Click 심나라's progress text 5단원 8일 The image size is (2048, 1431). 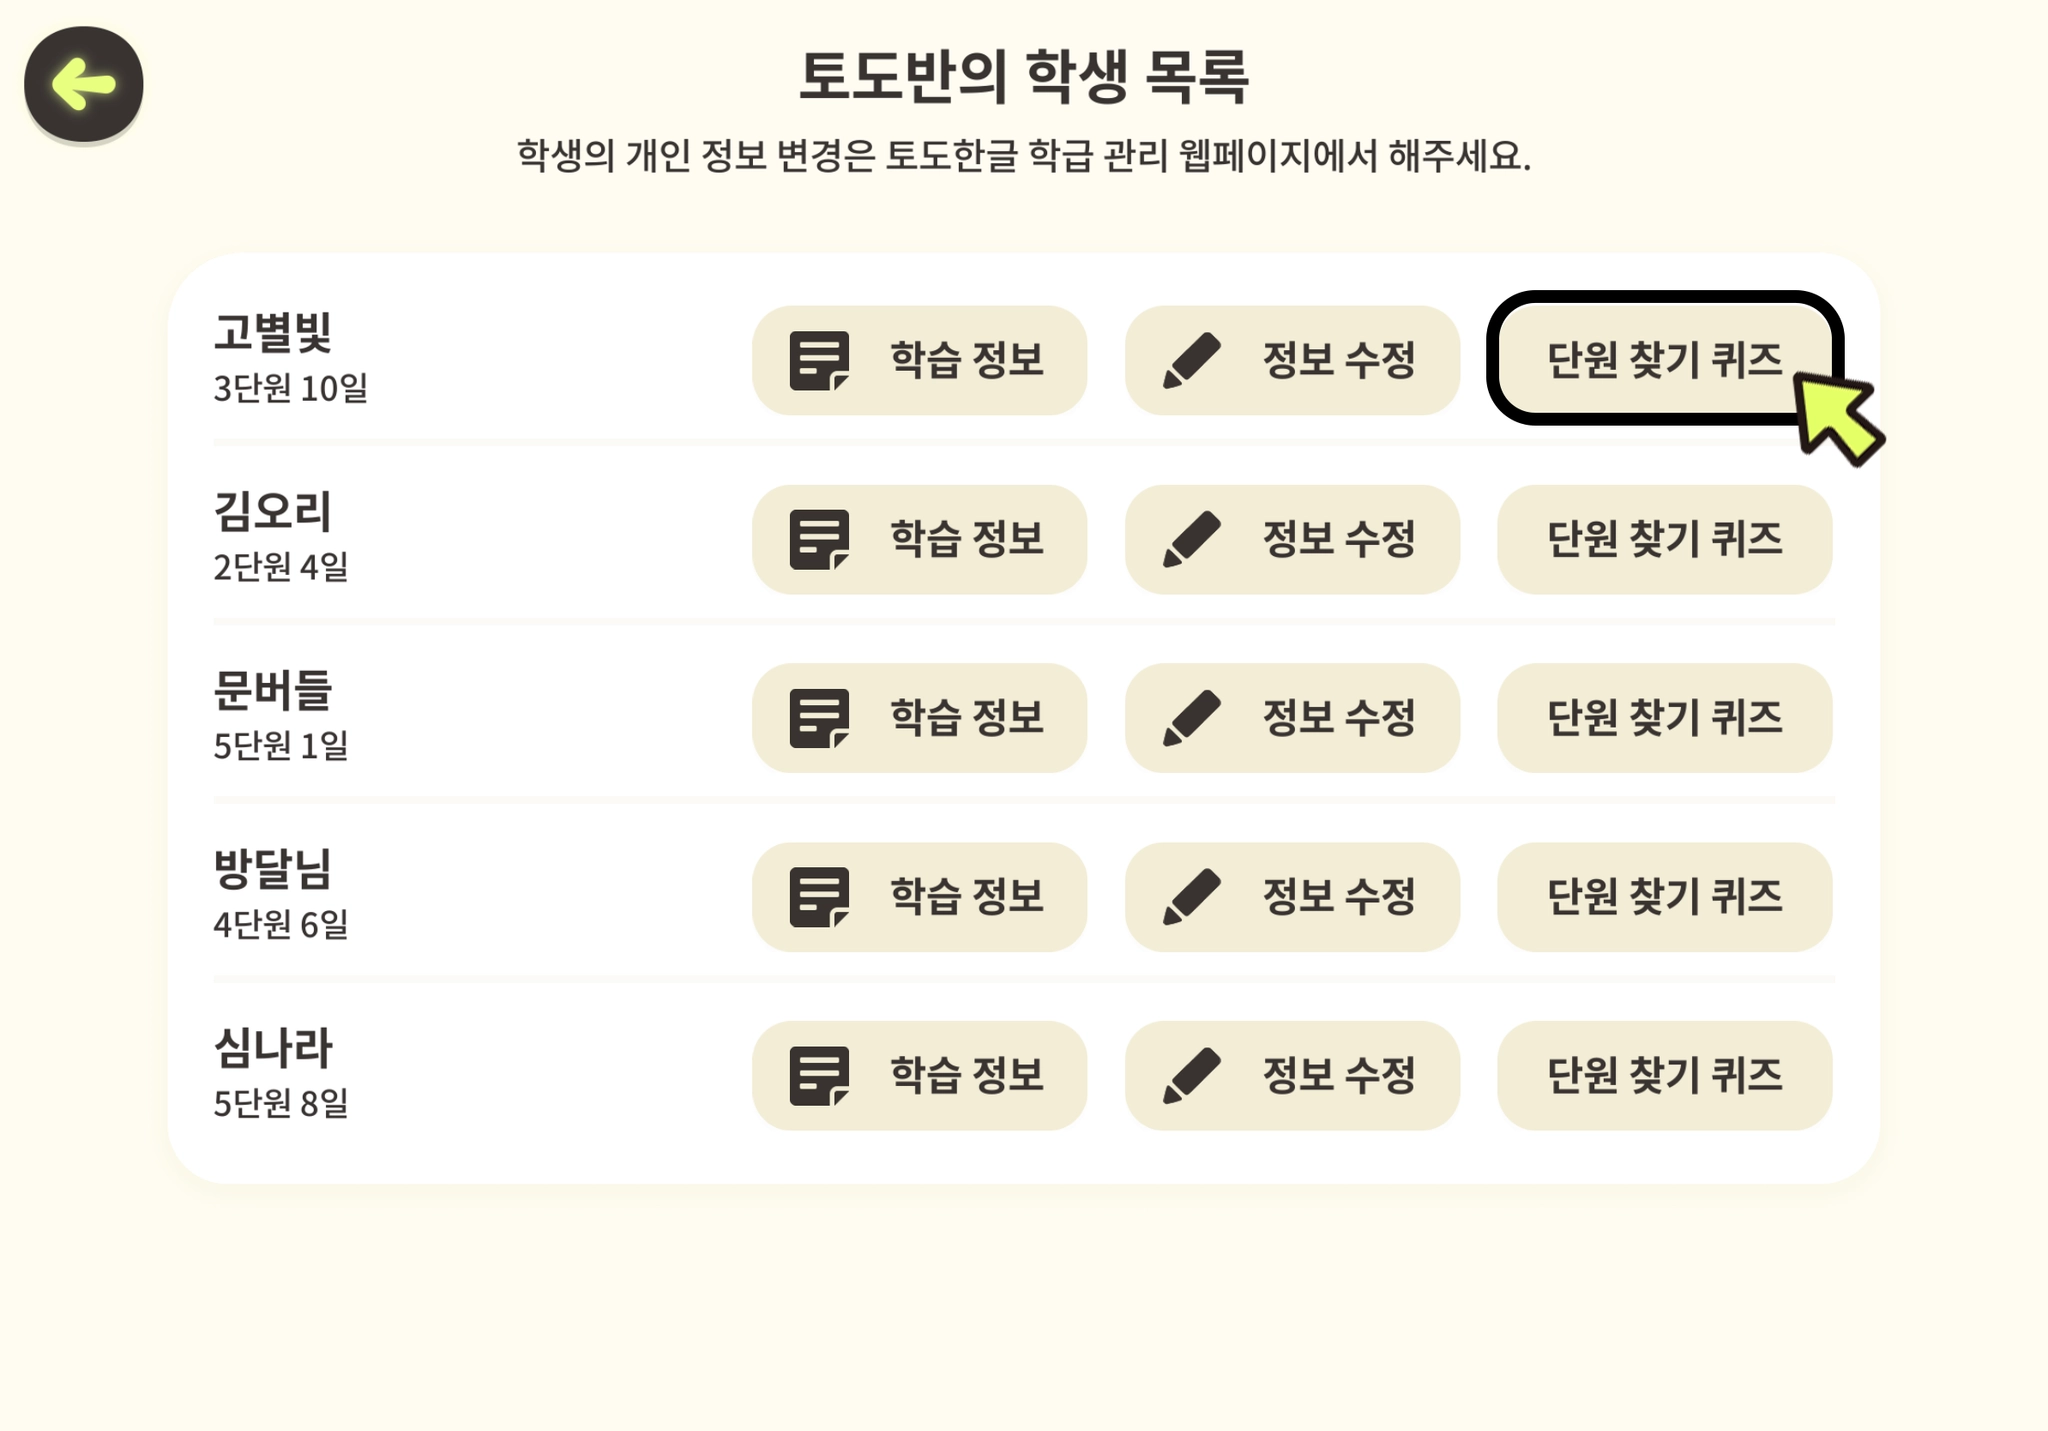pyautogui.click(x=281, y=1104)
